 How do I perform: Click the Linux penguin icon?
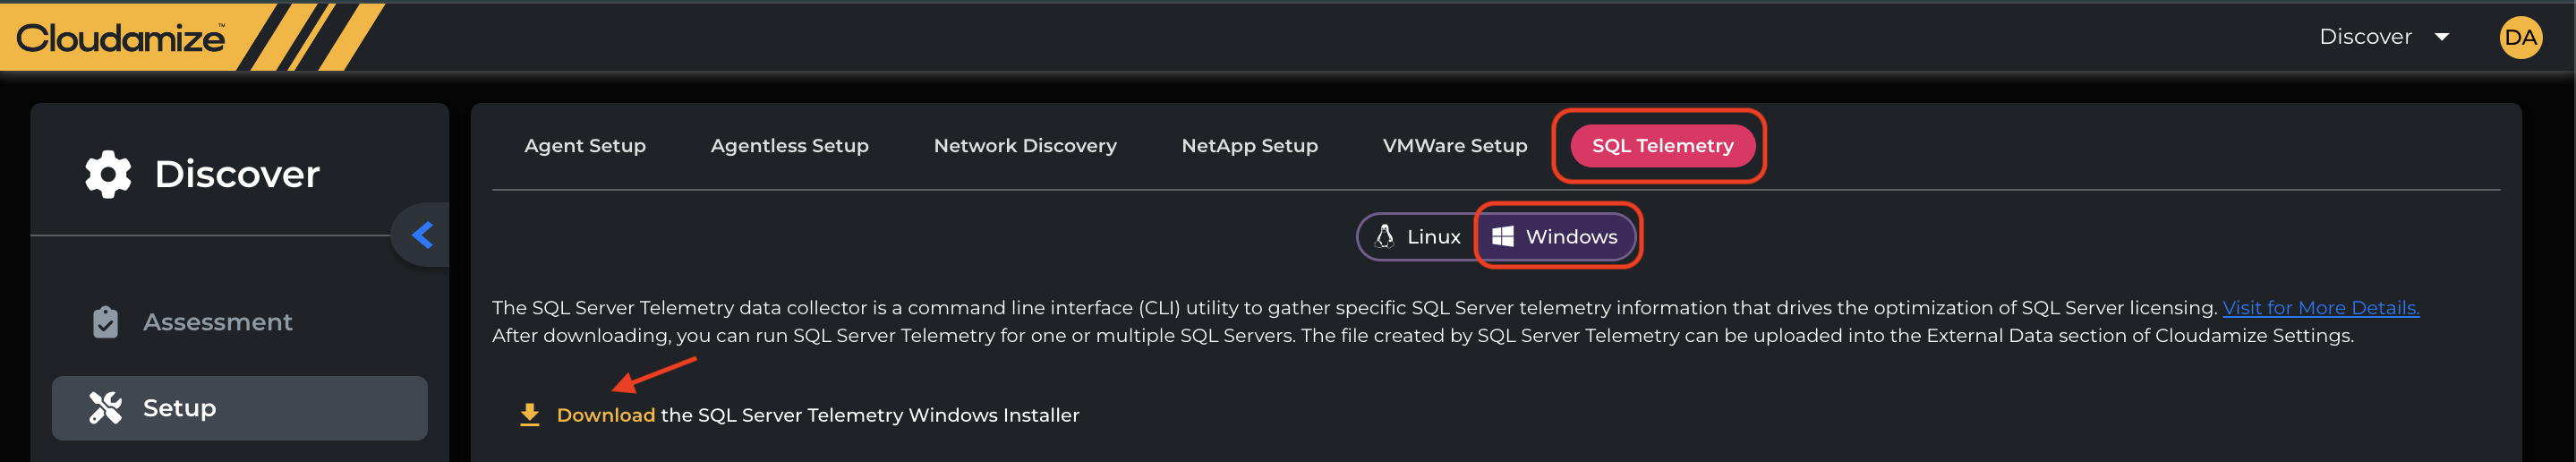coord(1384,237)
